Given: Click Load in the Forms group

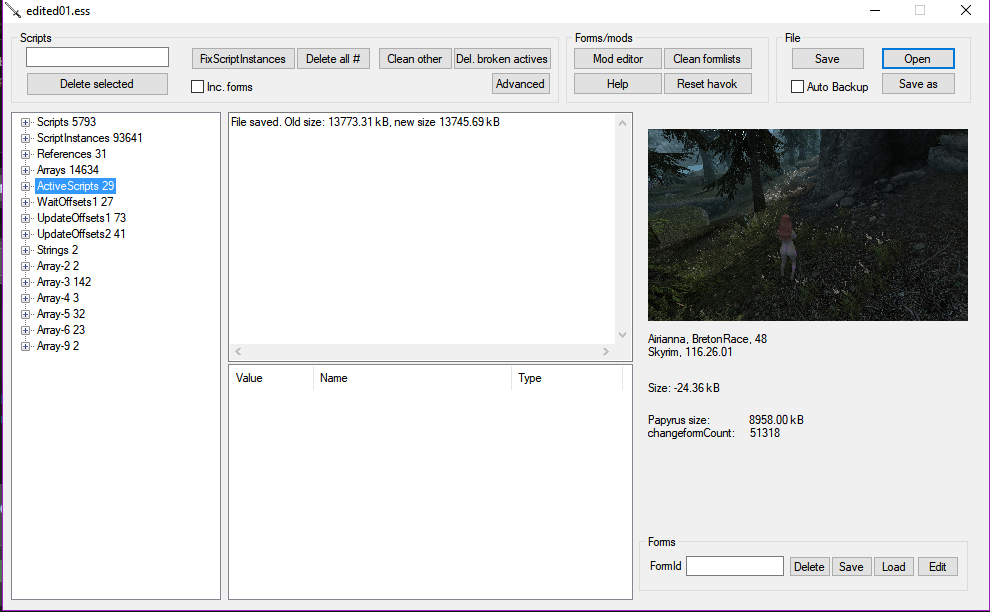Looking at the screenshot, I should [x=893, y=567].
